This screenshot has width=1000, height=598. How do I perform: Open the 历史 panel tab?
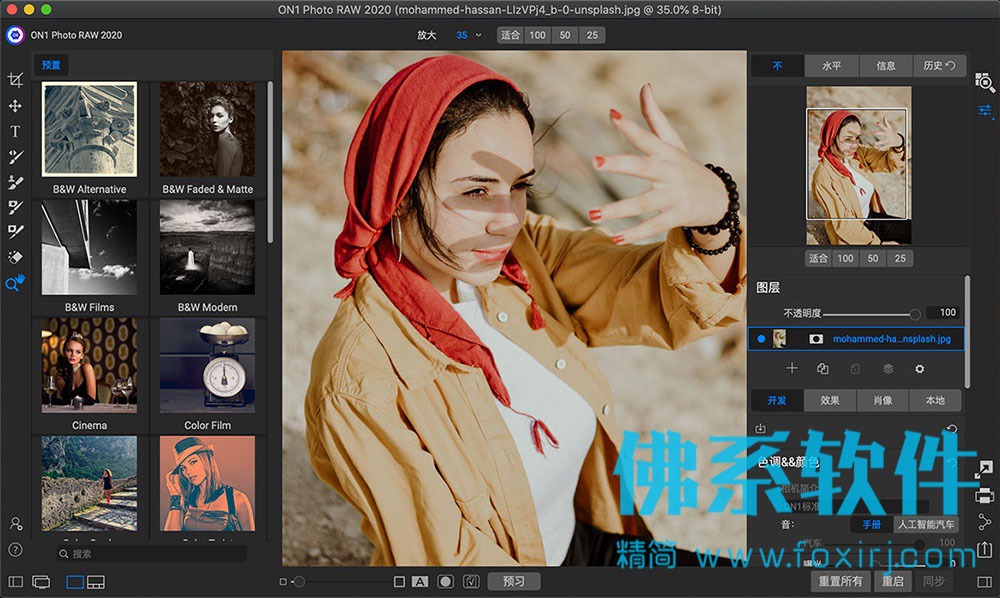939,66
